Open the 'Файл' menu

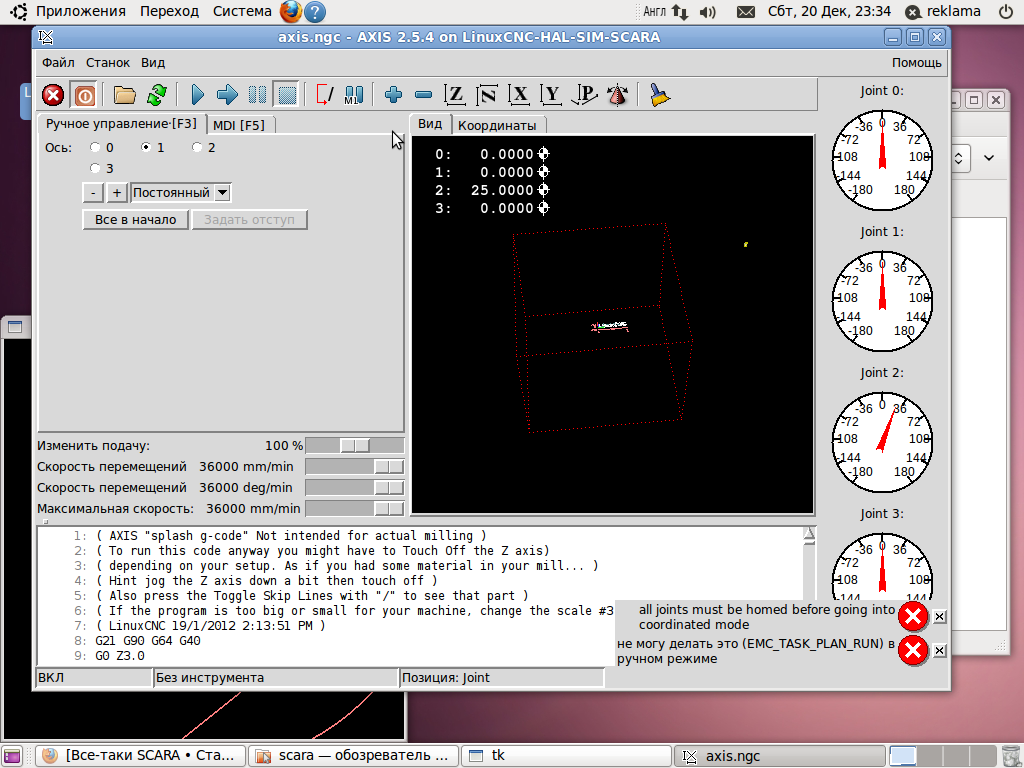(58, 62)
